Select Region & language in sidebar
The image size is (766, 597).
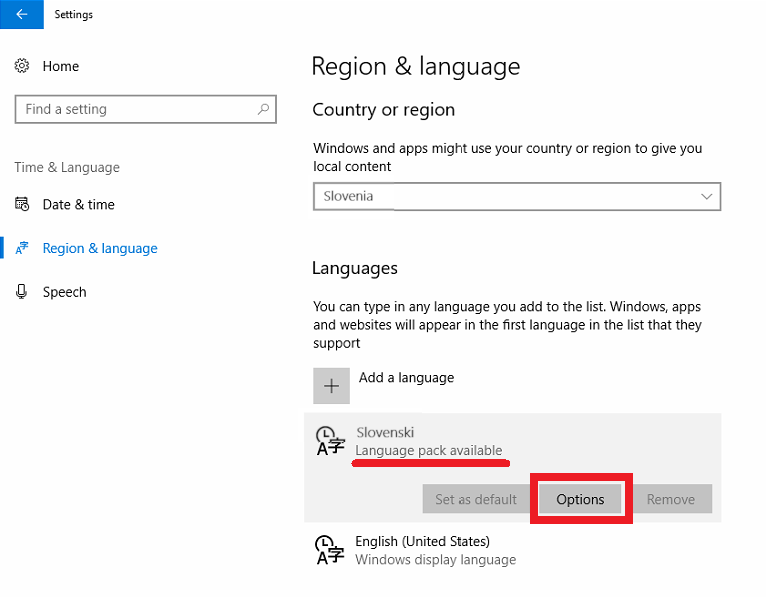tap(100, 248)
